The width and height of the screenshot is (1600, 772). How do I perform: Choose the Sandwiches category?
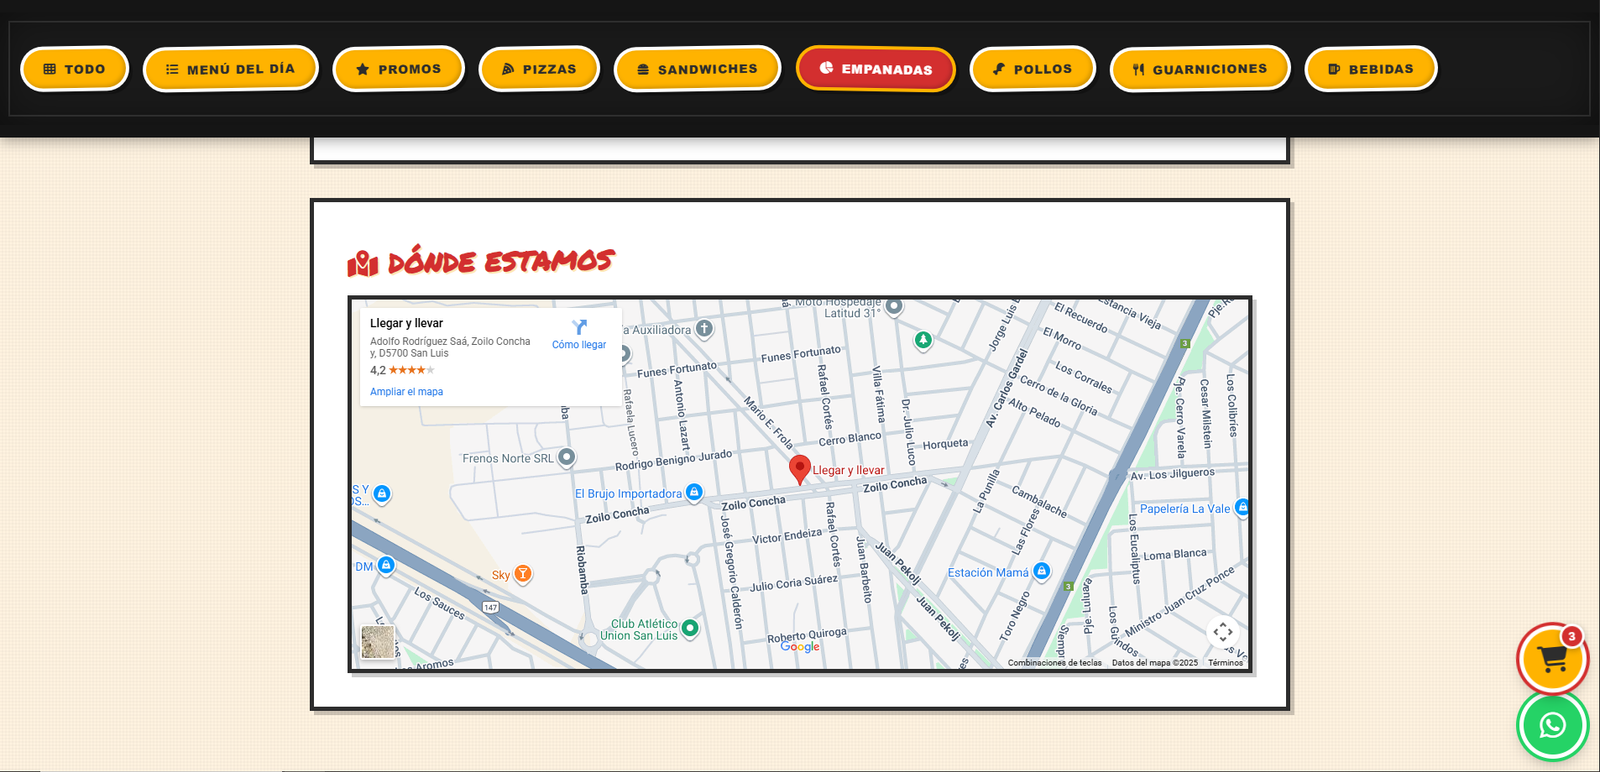point(697,69)
